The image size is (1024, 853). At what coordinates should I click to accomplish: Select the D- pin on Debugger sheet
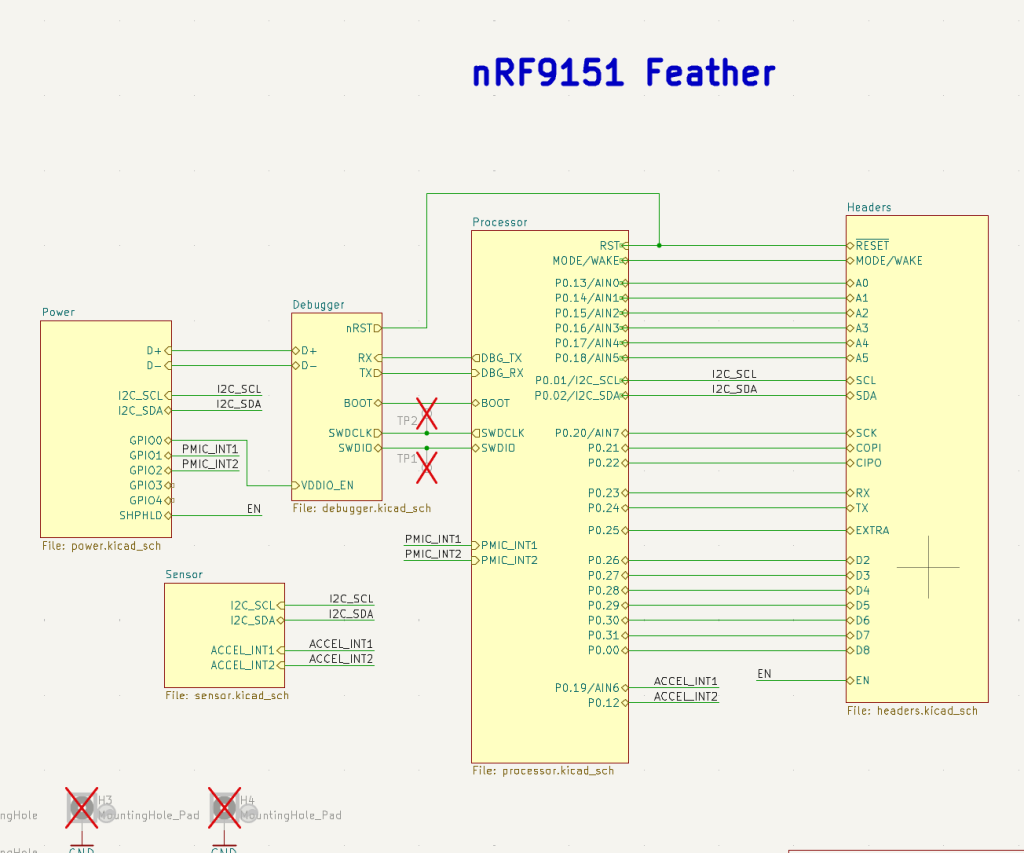[x=305, y=365]
